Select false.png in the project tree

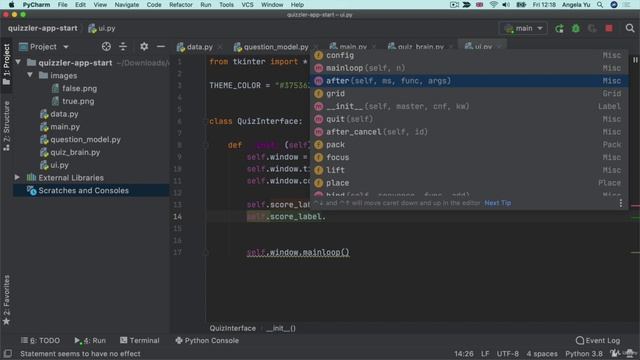[75, 88]
